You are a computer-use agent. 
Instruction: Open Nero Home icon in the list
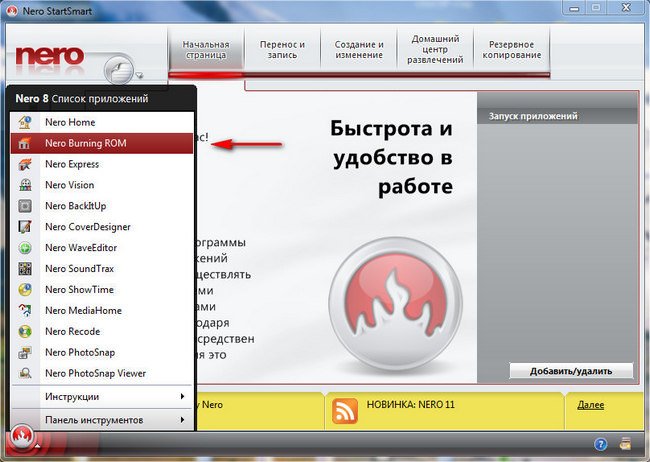pyautogui.click(x=25, y=122)
